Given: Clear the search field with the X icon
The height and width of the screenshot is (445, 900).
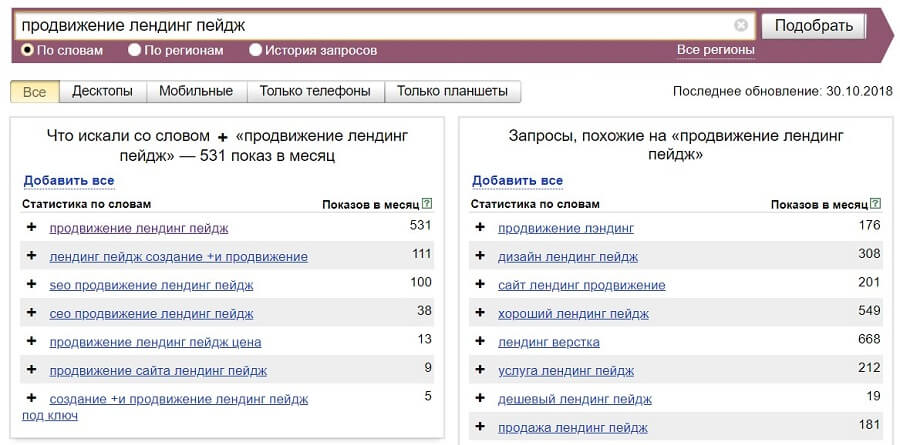Looking at the screenshot, I should (741, 25).
